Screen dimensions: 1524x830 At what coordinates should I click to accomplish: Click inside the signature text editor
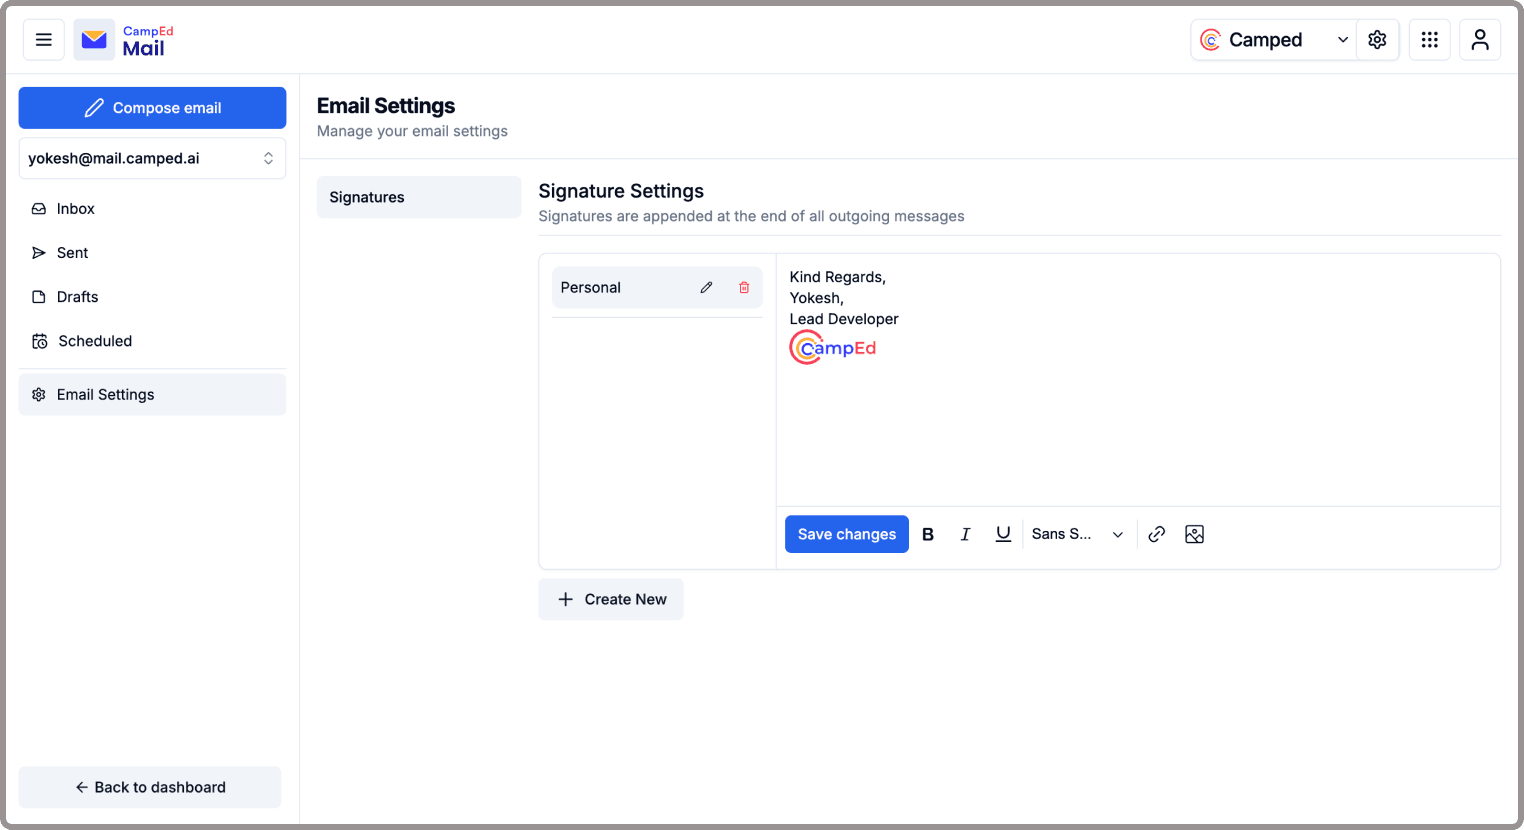[x=1138, y=380]
